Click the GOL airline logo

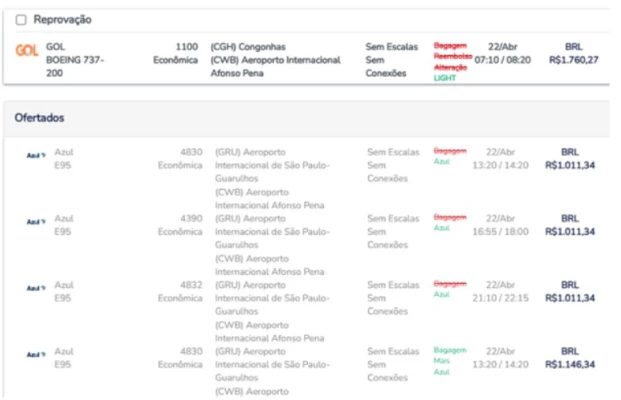[27, 51]
